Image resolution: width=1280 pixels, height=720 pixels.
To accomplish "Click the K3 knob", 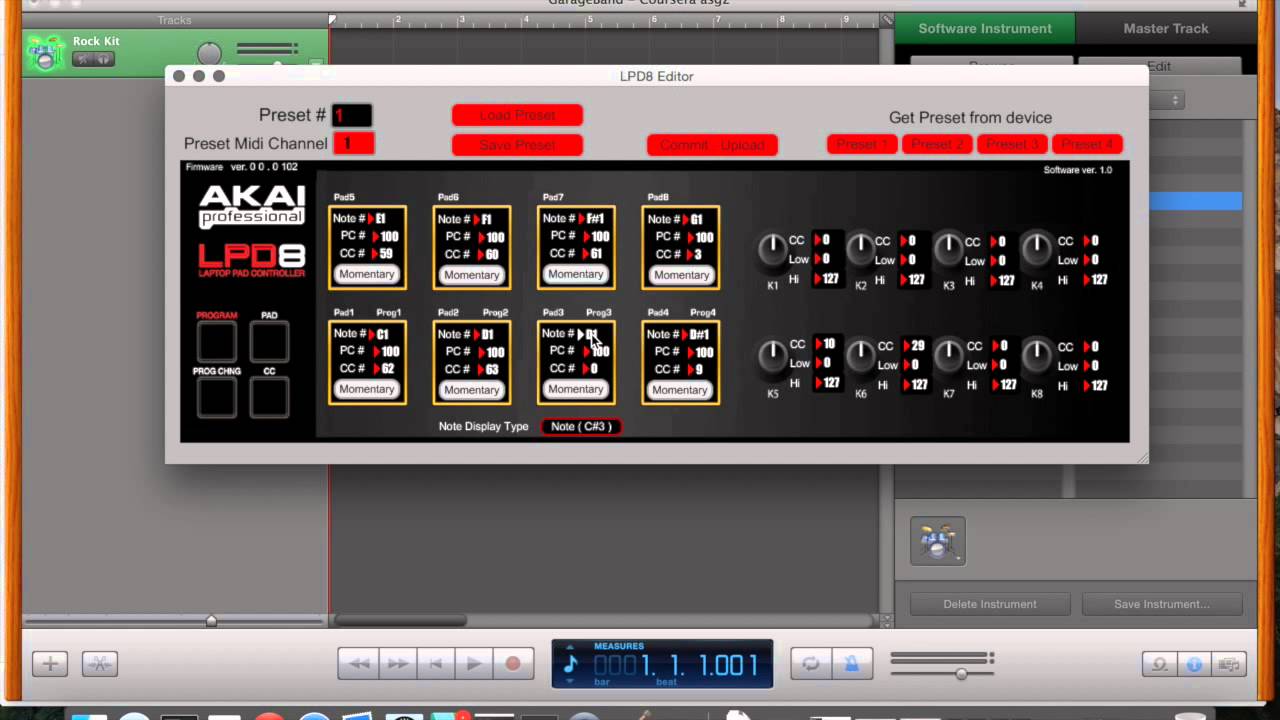I will pyautogui.click(x=949, y=250).
